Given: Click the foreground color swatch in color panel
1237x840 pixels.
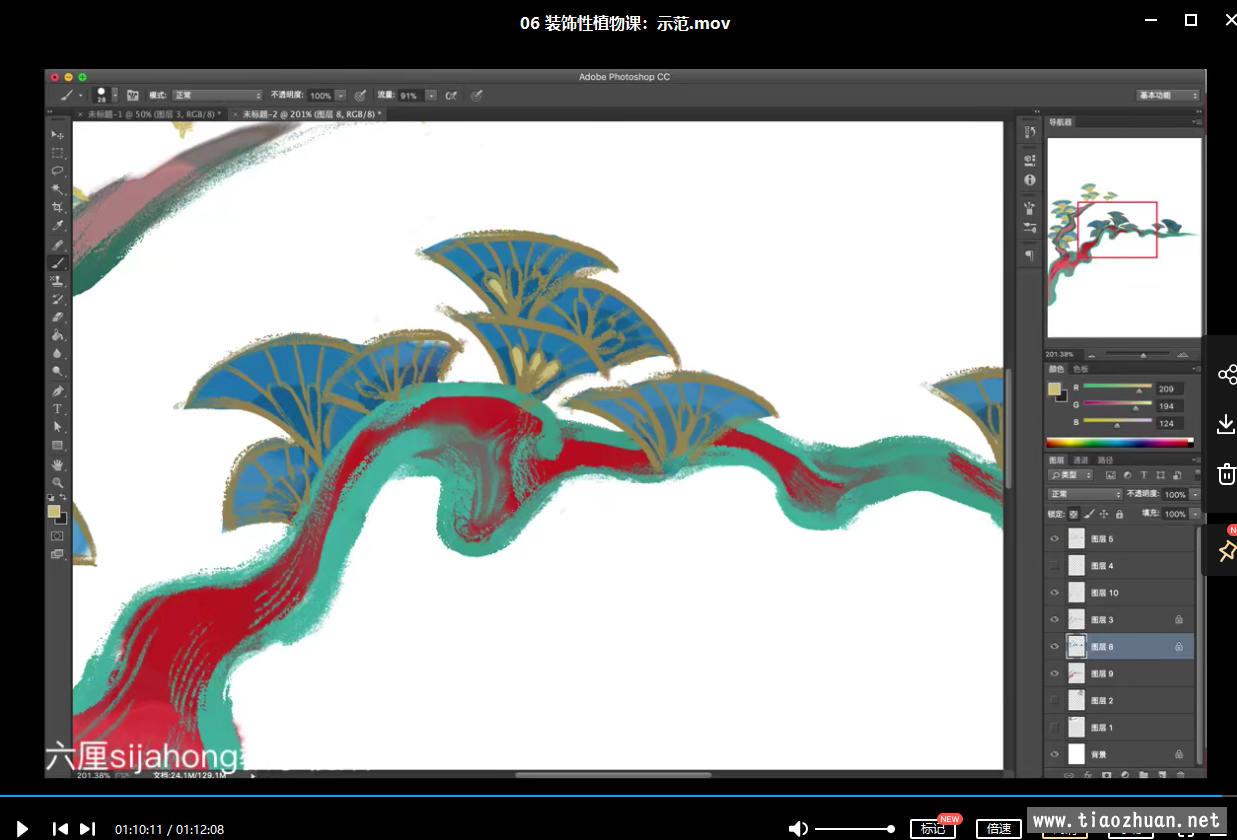Looking at the screenshot, I should (1054, 389).
